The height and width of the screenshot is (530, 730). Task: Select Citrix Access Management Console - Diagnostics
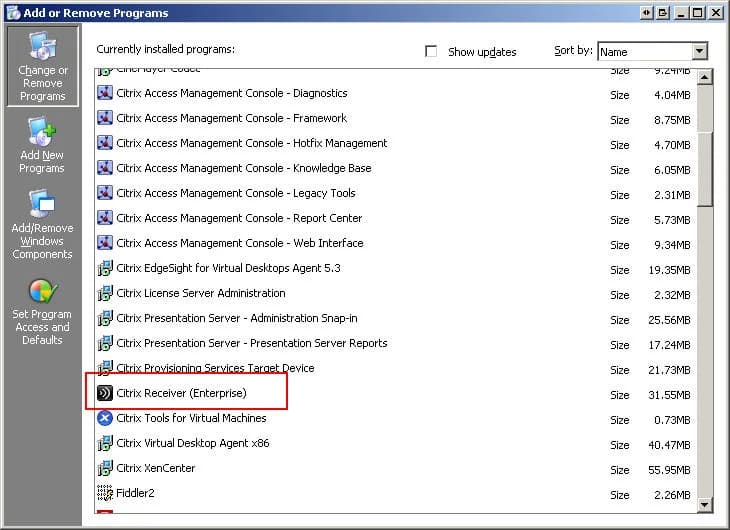click(x=232, y=93)
